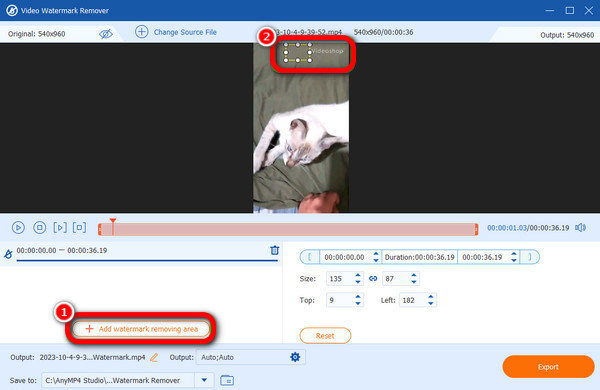Click the loop segment playback icon

click(x=79, y=227)
